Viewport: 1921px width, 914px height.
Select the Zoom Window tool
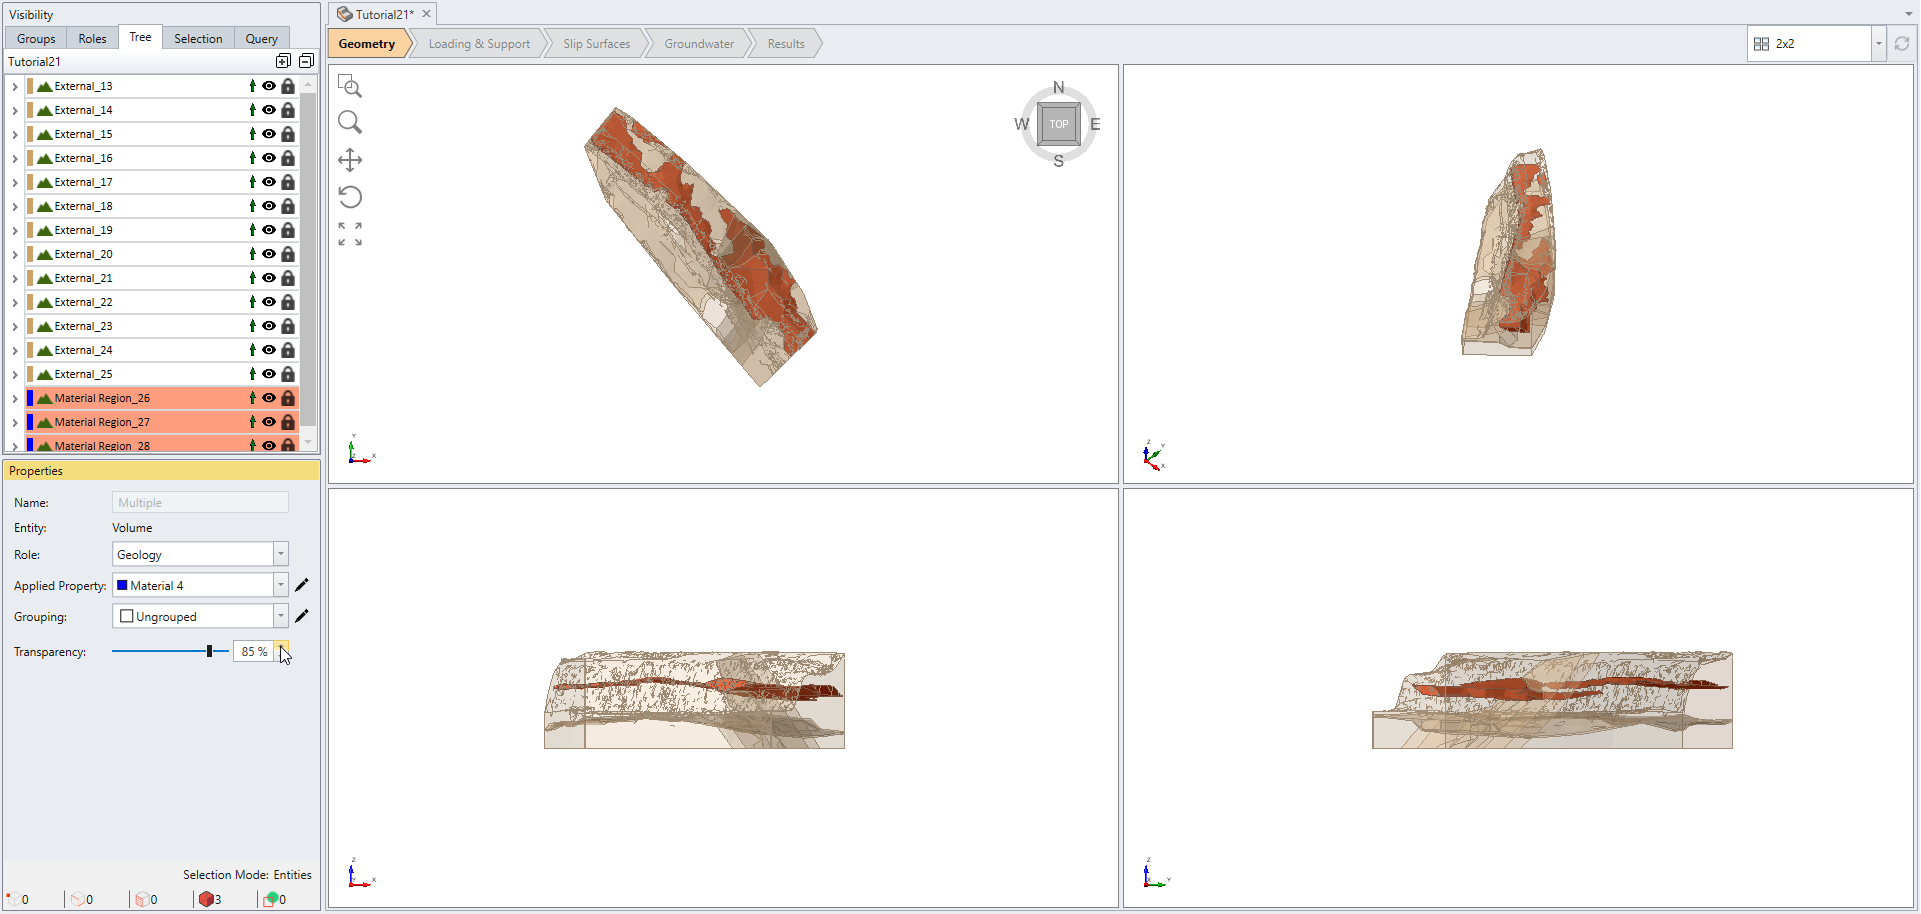coord(350,86)
